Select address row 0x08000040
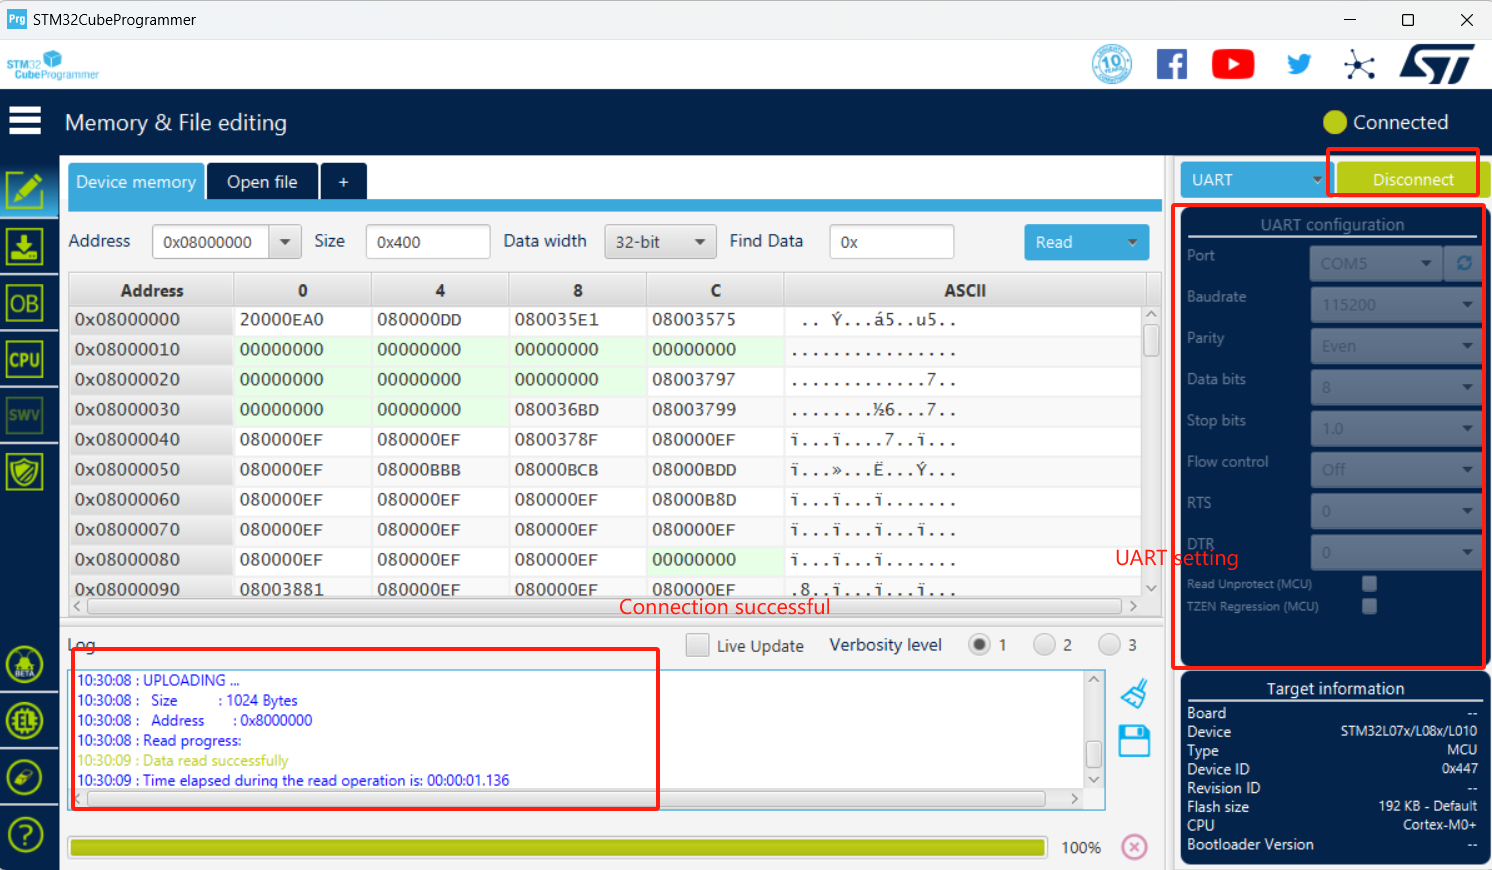Screen dimensions: 1492x870 pyautogui.click(x=151, y=440)
